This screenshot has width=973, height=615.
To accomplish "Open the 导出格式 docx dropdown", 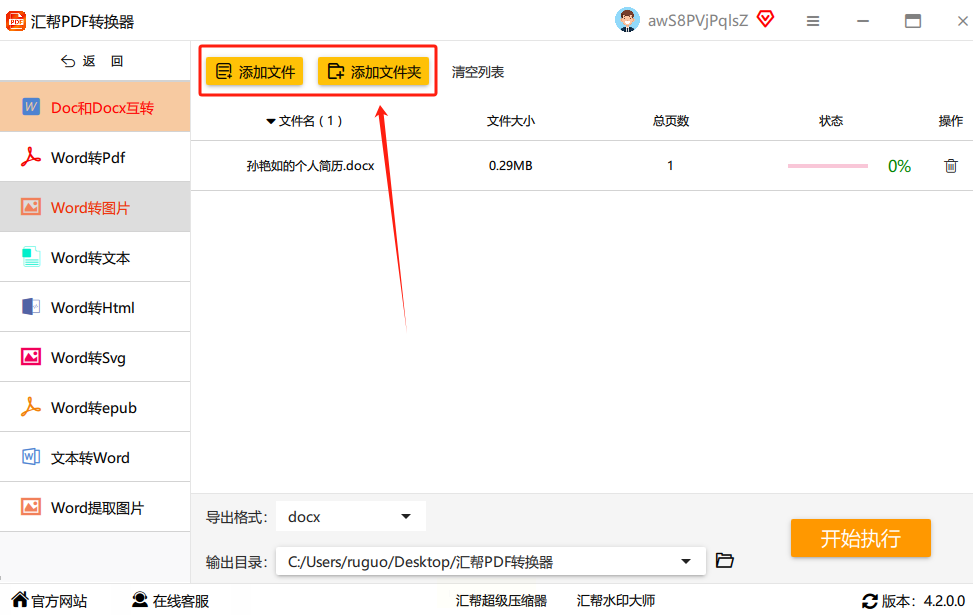I will 351,516.
